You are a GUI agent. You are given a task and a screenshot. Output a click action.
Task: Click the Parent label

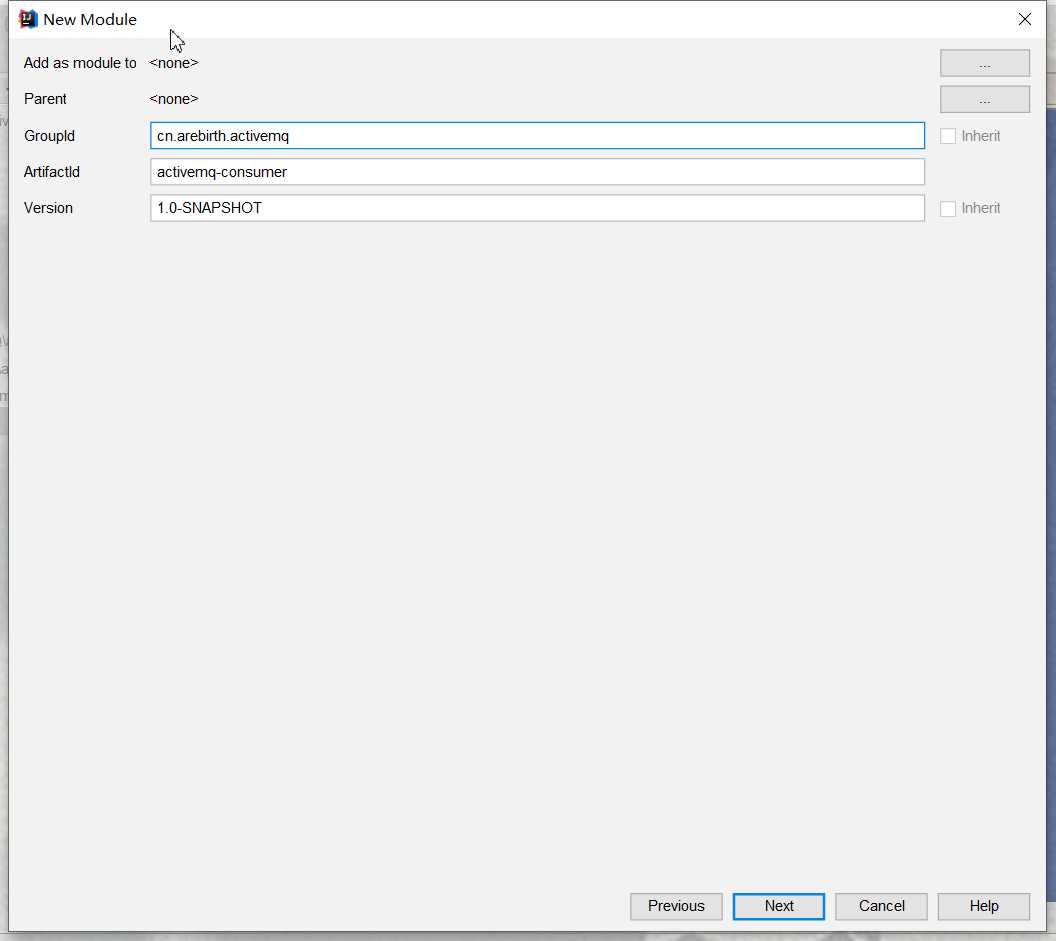pos(45,100)
